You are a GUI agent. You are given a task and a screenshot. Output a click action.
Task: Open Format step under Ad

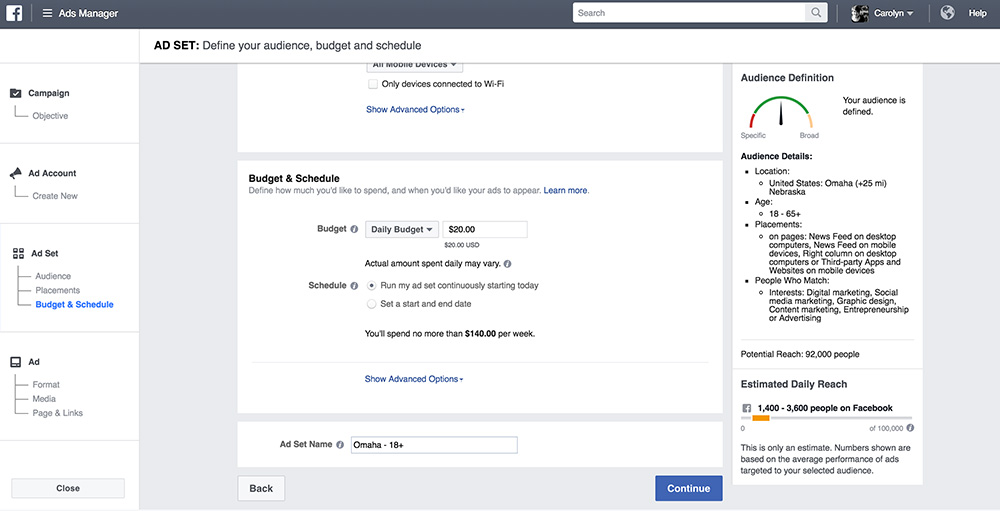click(x=46, y=385)
